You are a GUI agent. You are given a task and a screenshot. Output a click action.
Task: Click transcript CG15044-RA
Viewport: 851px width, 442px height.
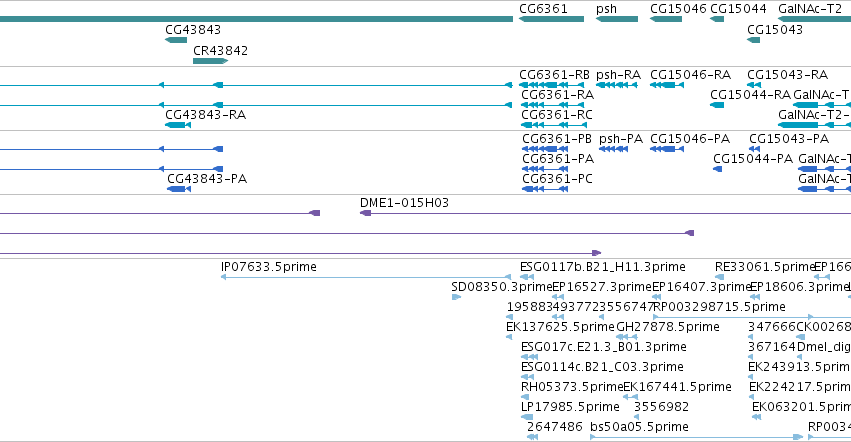(751, 95)
